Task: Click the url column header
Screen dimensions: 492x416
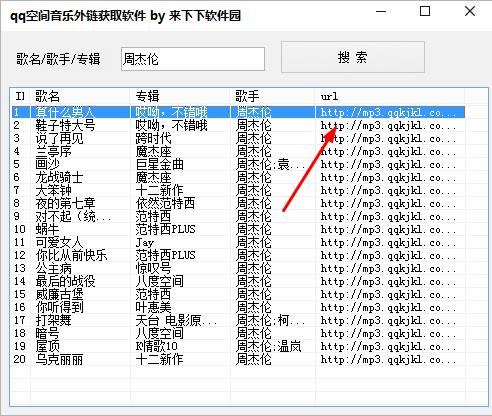Action: tap(390, 97)
